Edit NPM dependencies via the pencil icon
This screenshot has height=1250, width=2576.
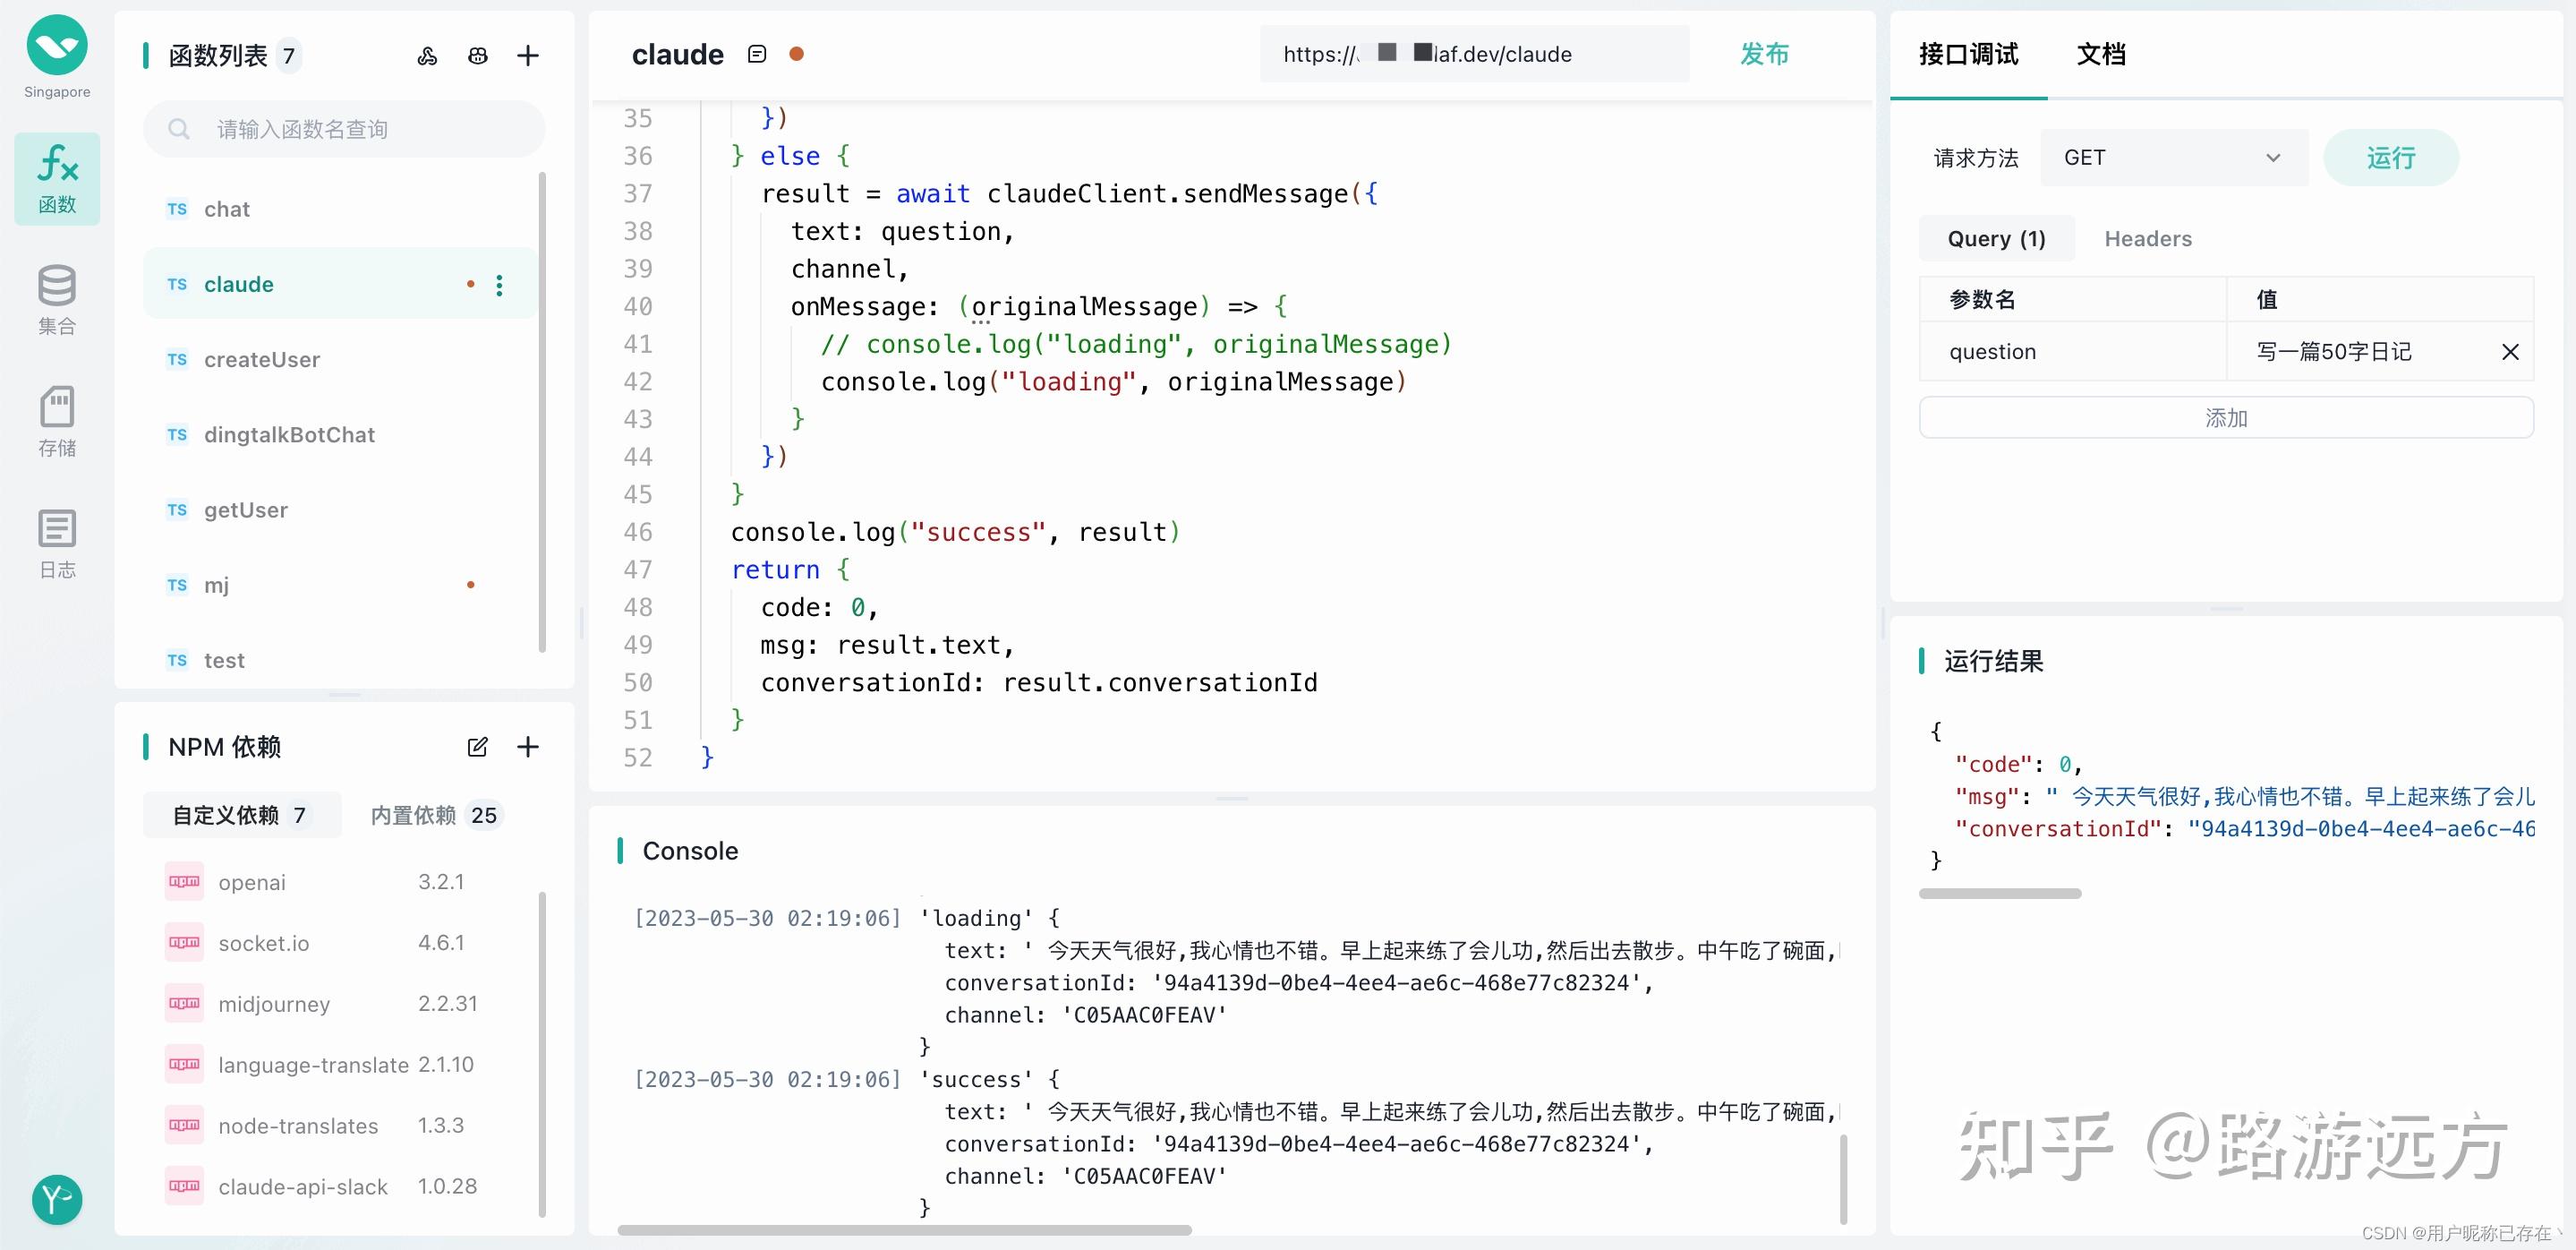pos(477,746)
